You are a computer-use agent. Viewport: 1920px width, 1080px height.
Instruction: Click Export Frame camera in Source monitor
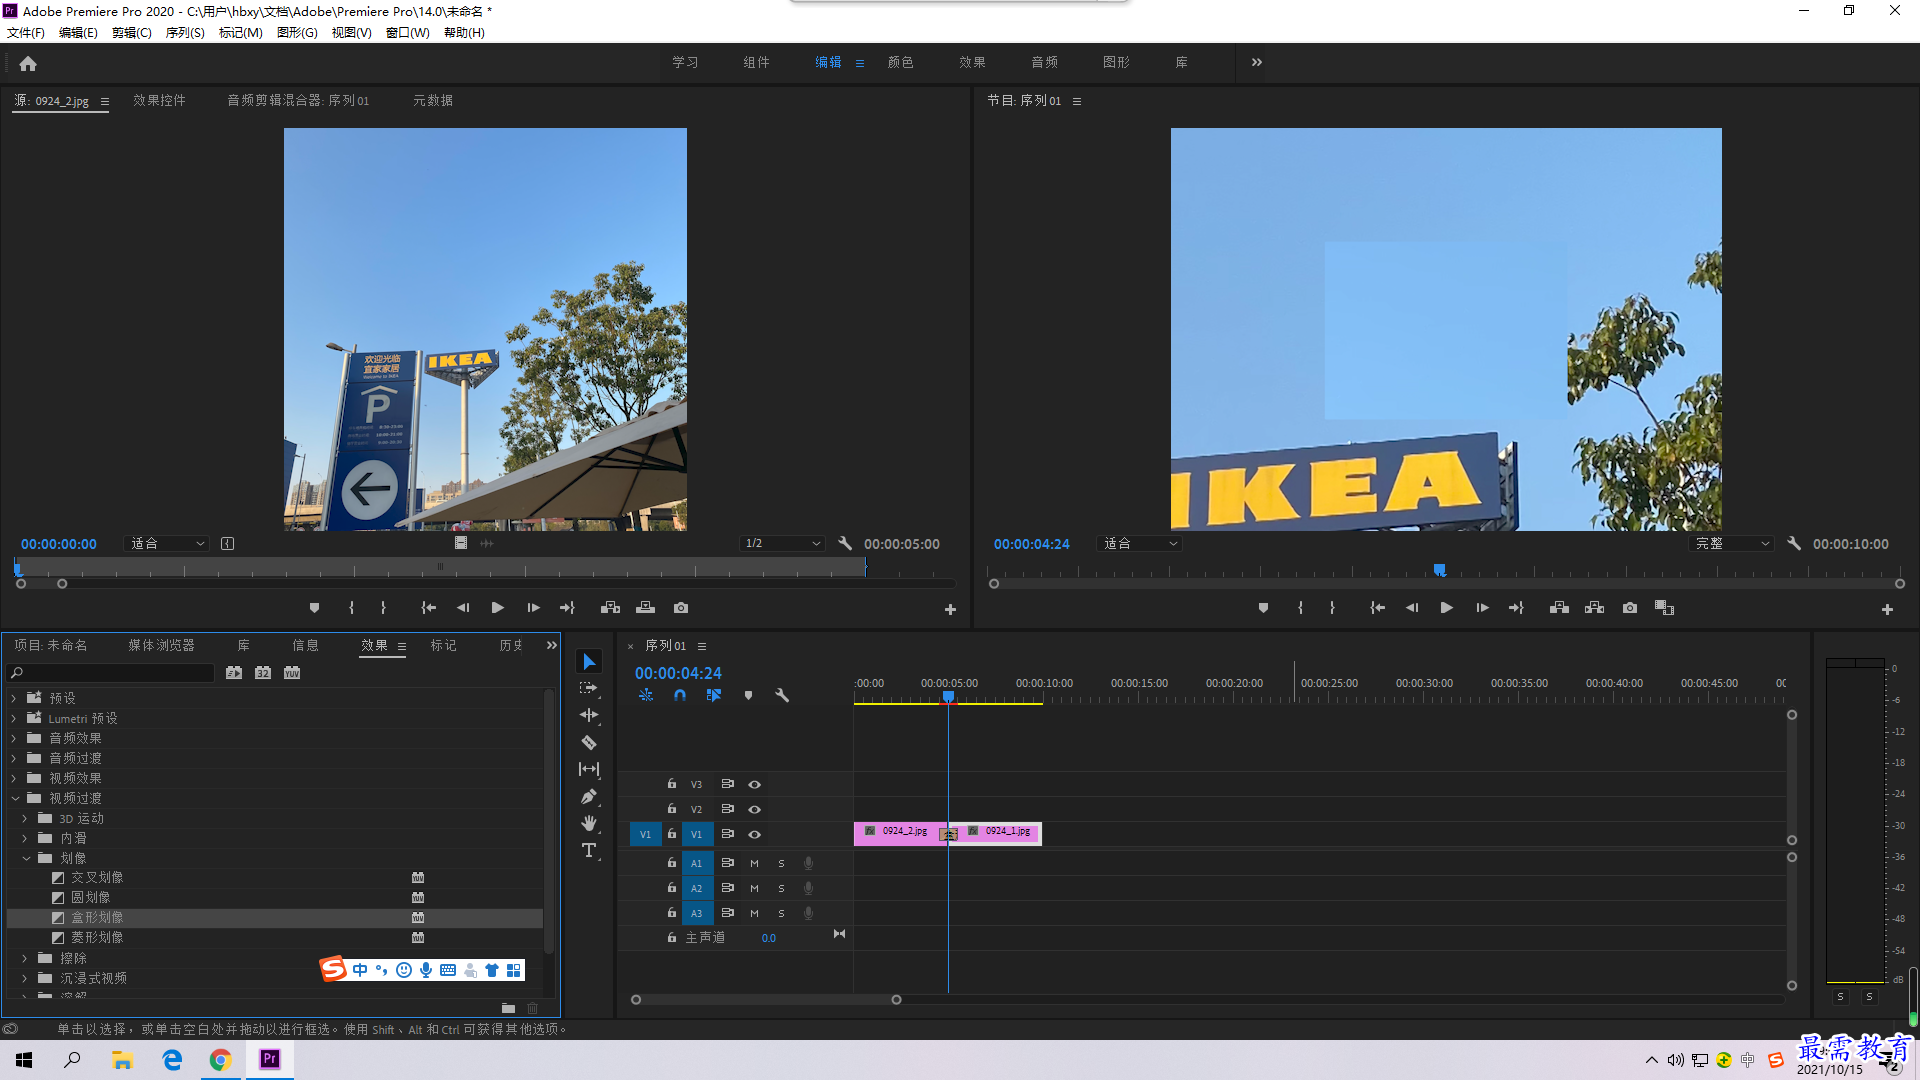pyautogui.click(x=681, y=608)
